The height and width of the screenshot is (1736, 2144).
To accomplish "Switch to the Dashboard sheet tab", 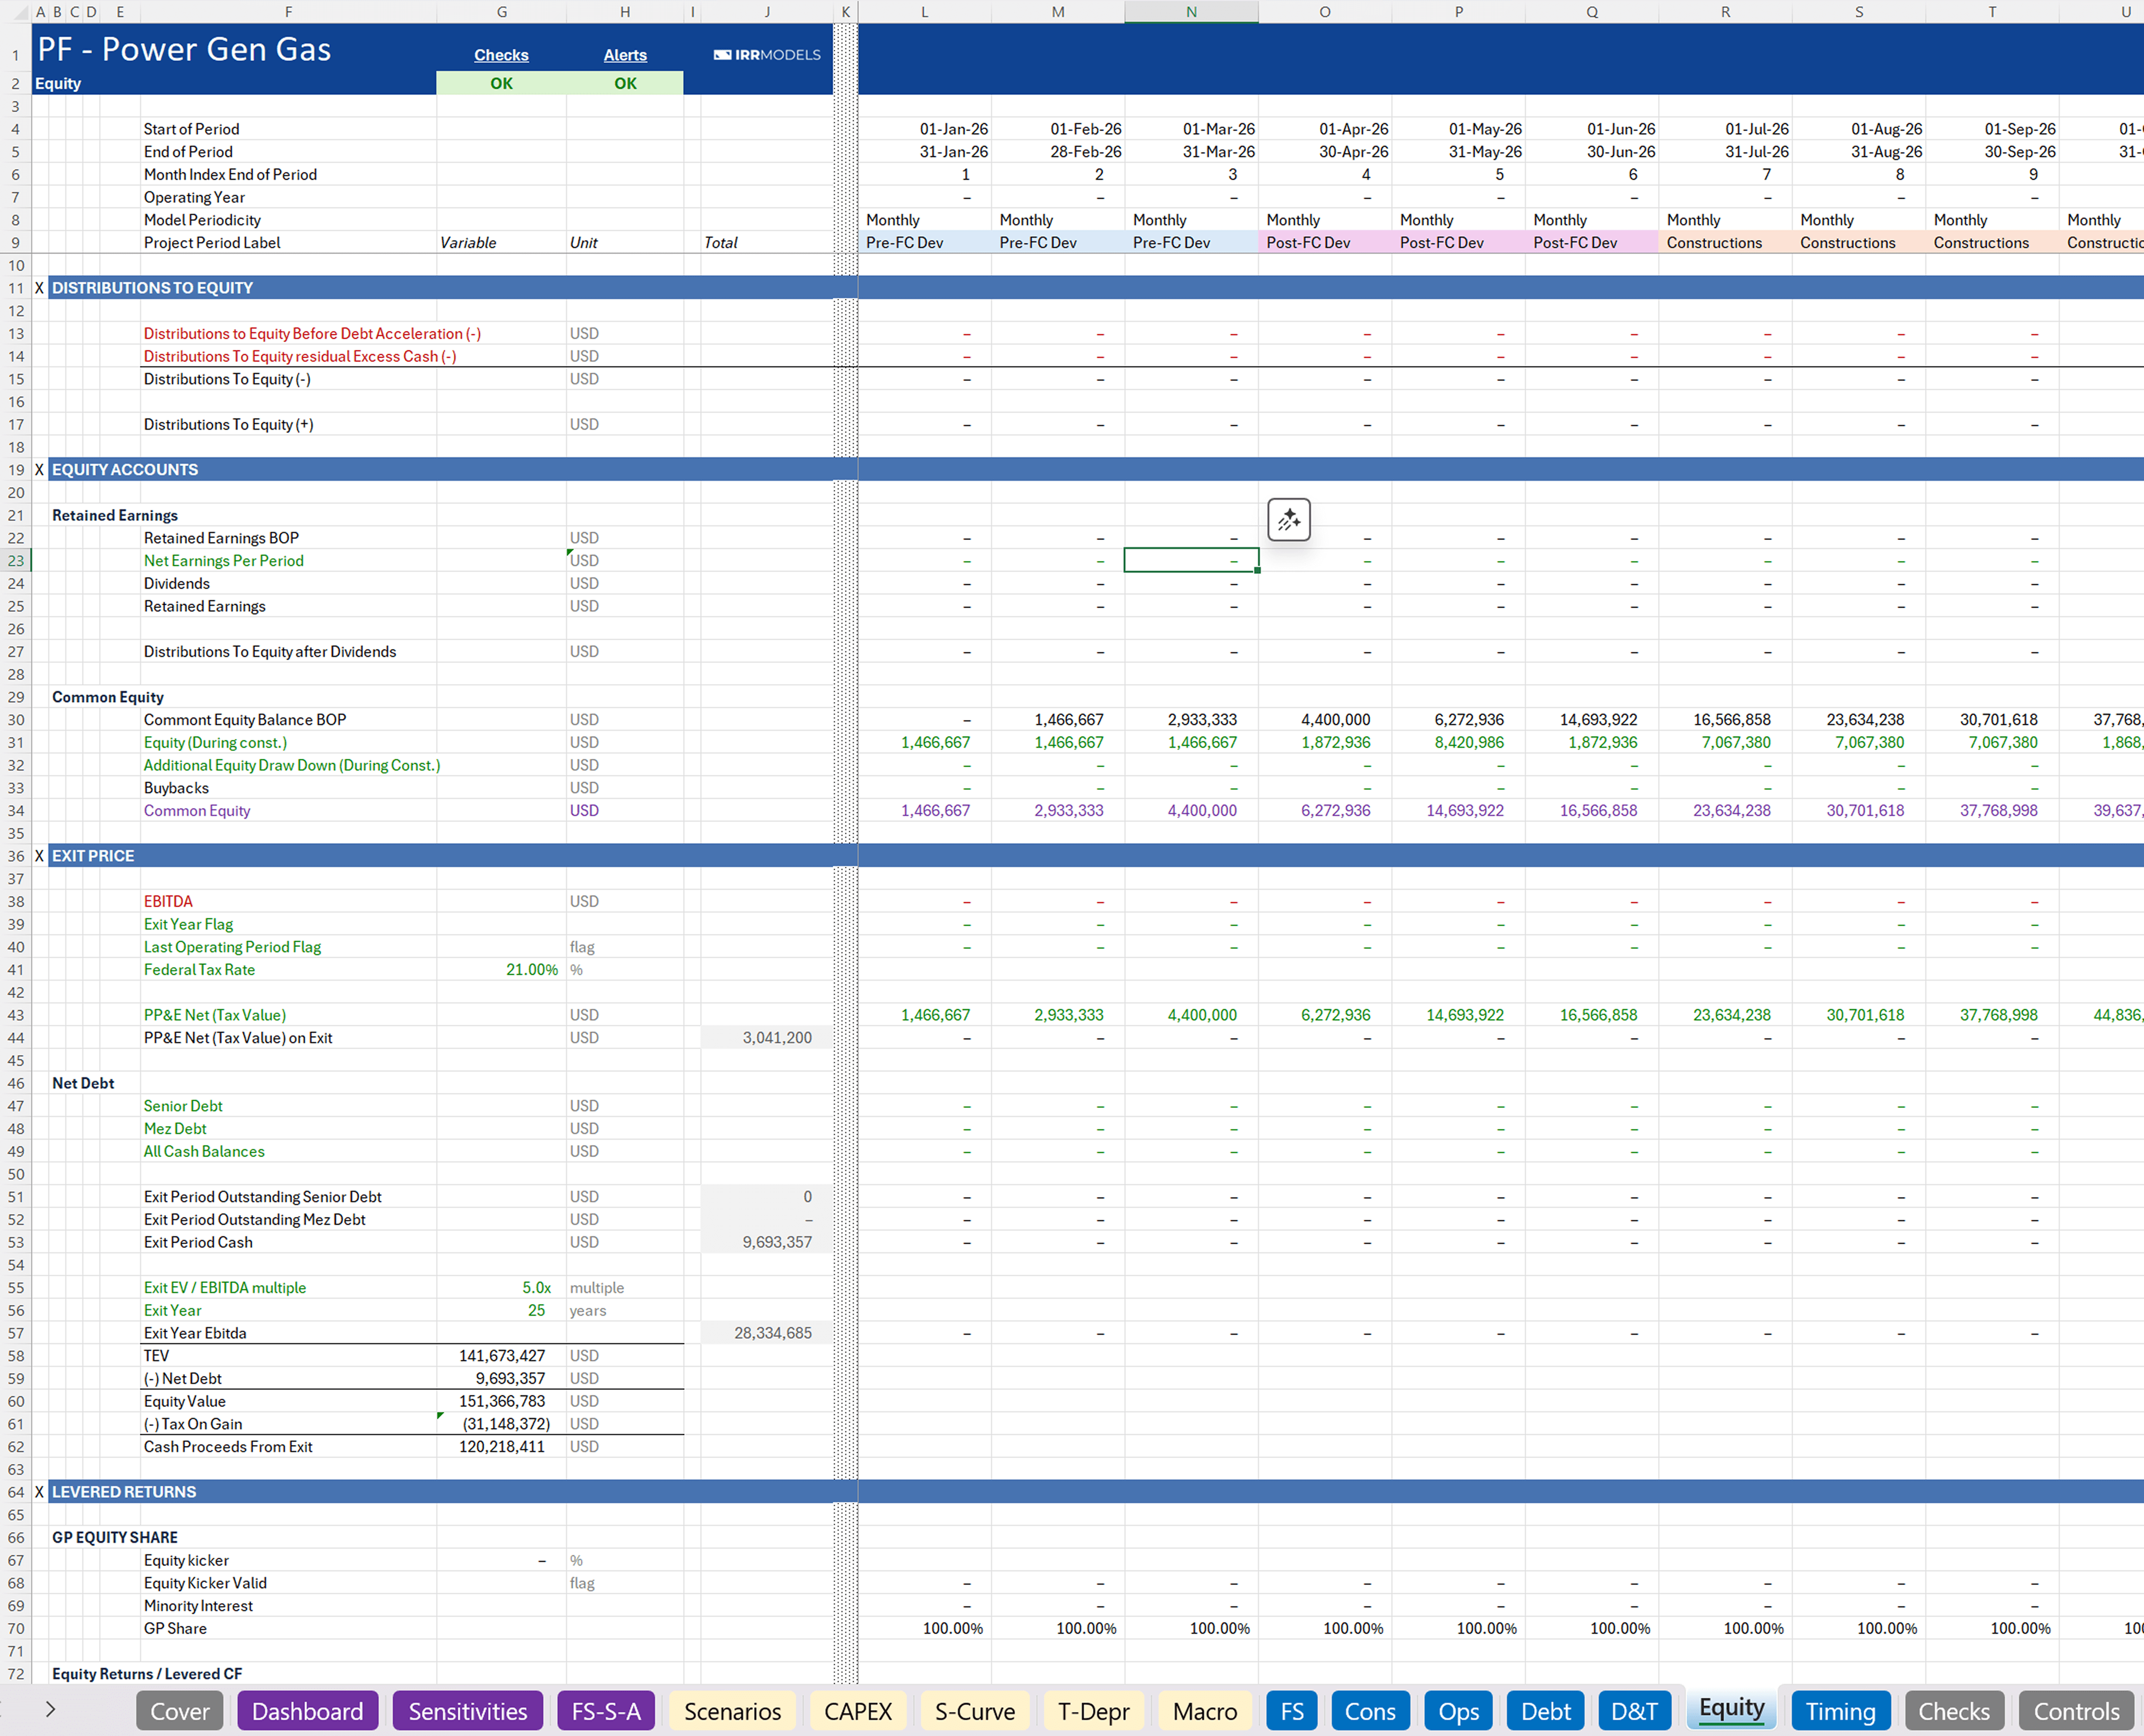I will tap(307, 1711).
